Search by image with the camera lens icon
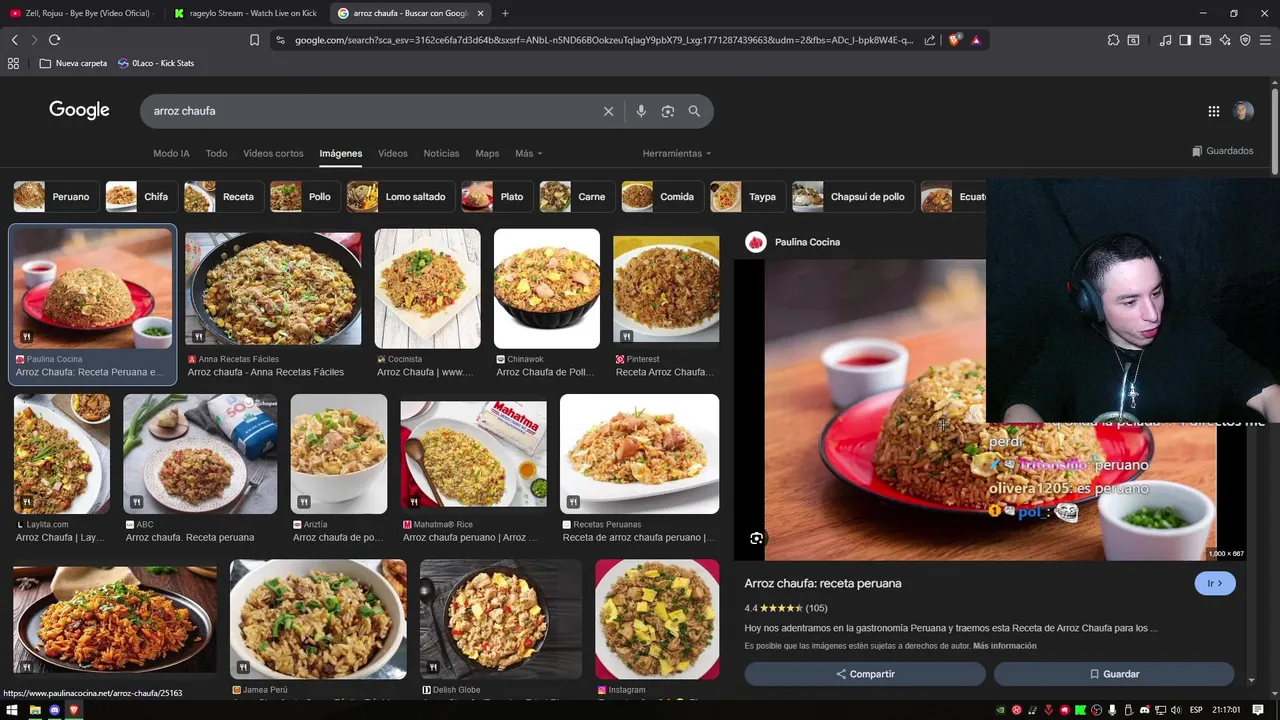This screenshot has width=1280, height=720. point(668,111)
